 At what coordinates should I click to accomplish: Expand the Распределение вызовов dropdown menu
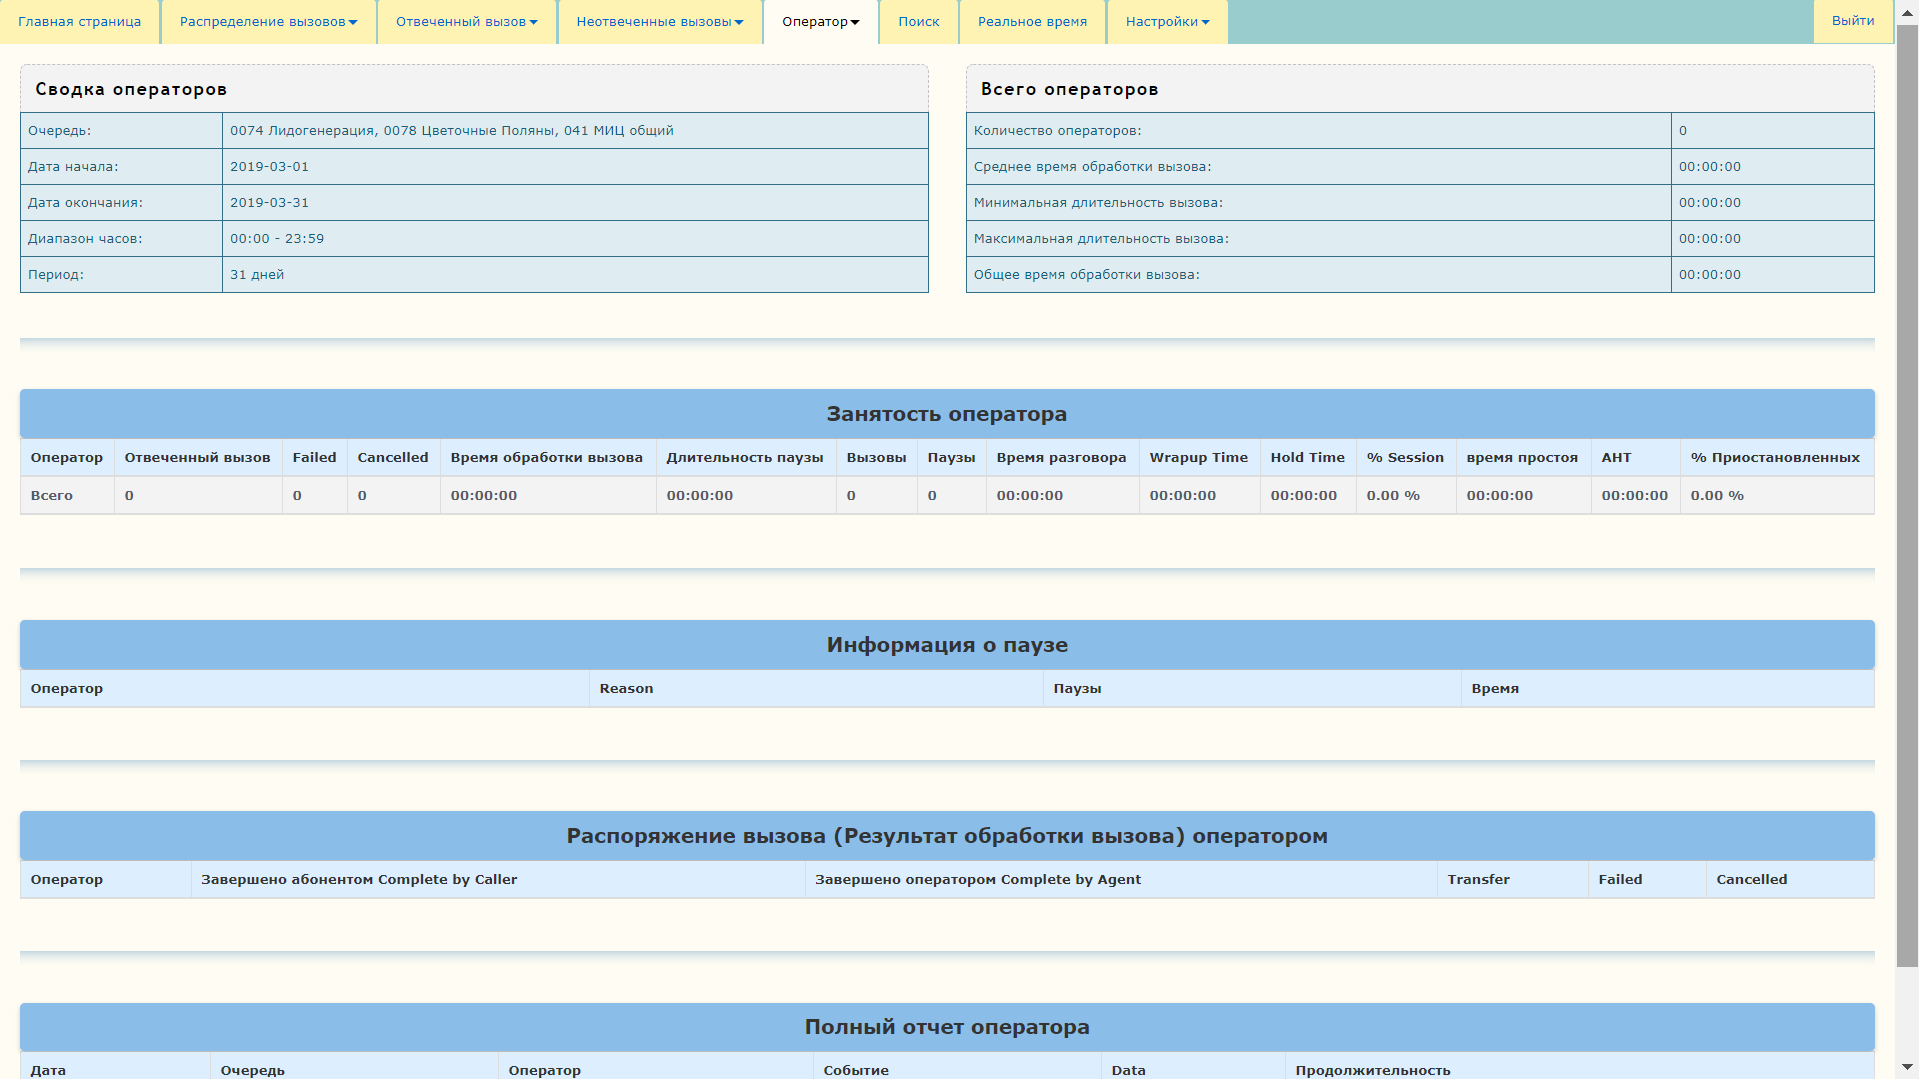click(x=268, y=21)
